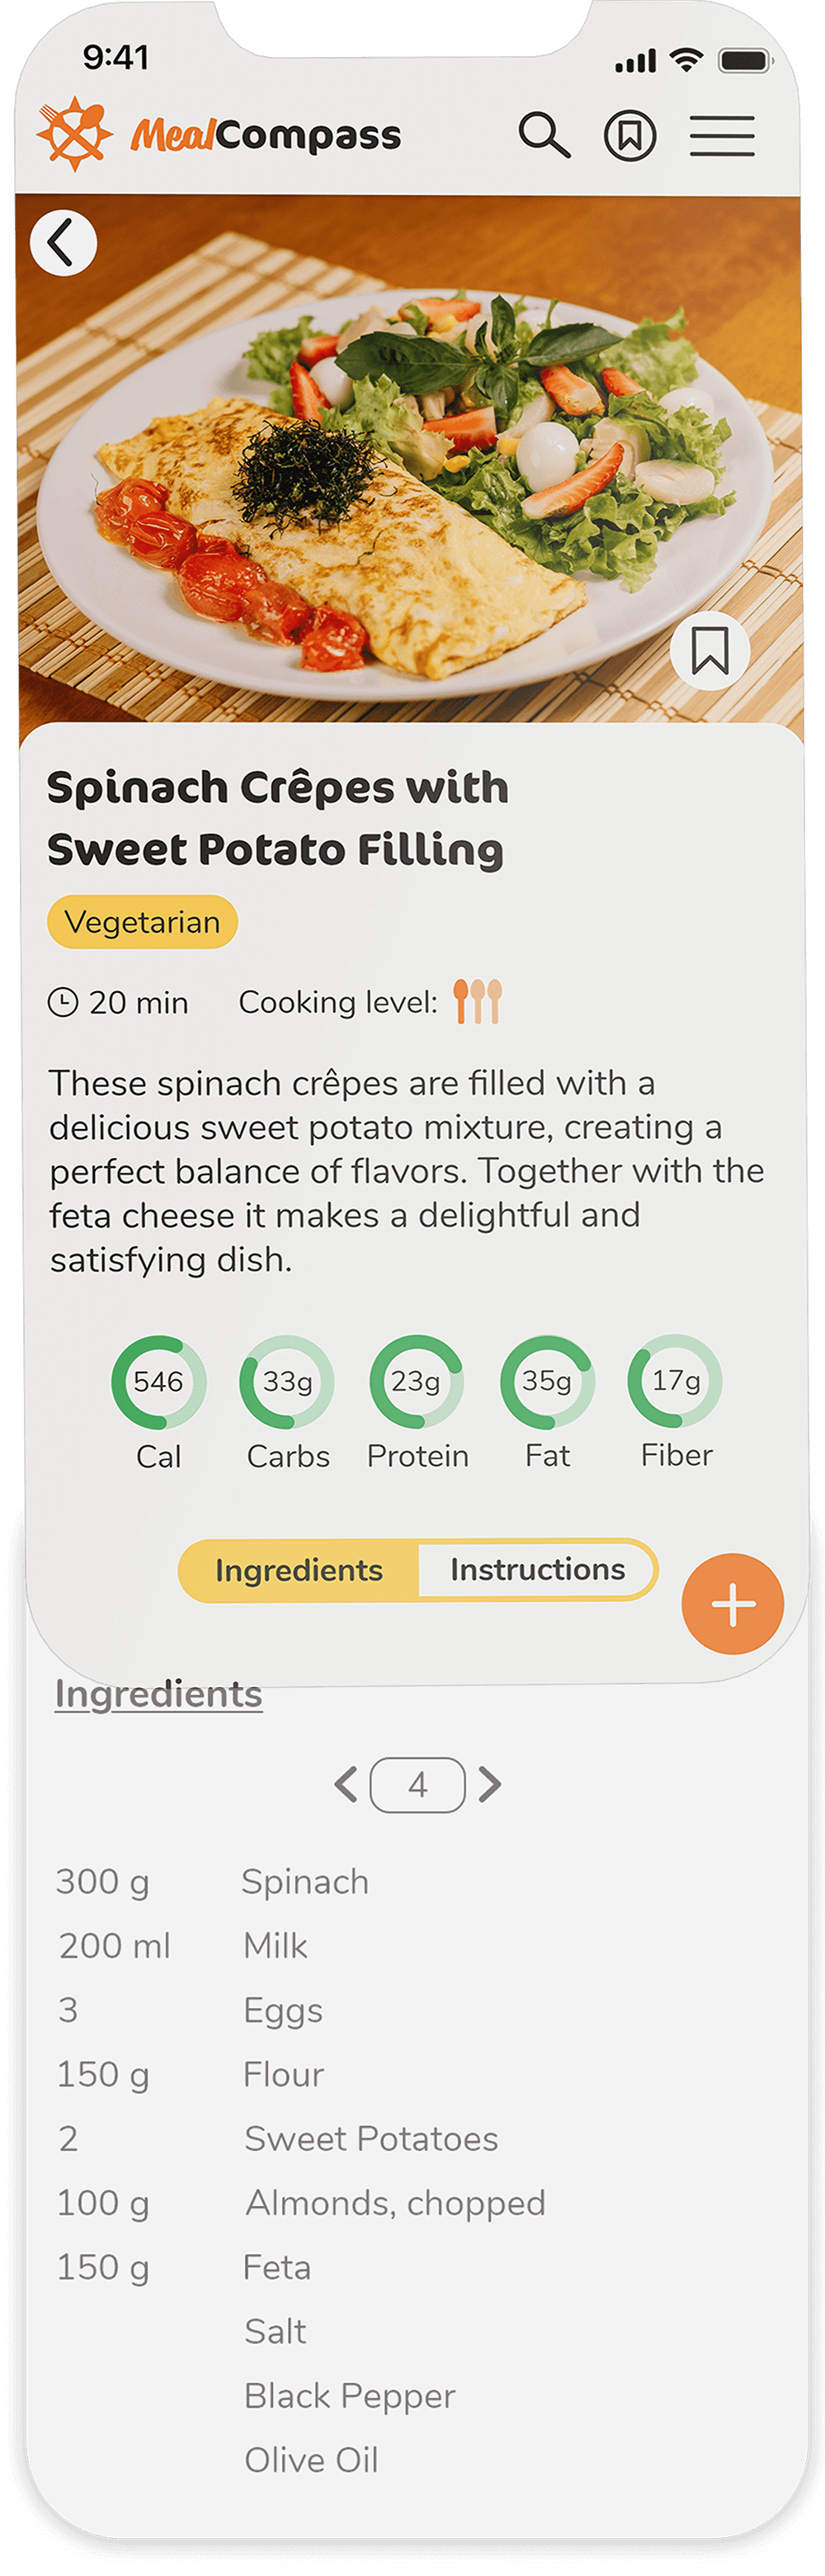Select the cooking level spoons icon
The height and width of the screenshot is (2576, 825).
[478, 1000]
